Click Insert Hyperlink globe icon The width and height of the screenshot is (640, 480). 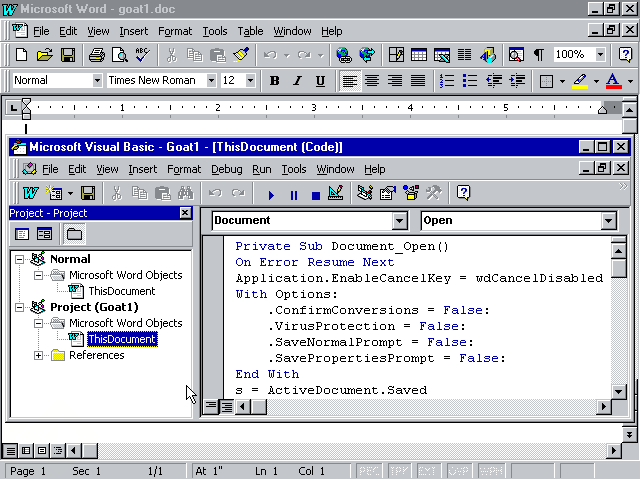coord(344,55)
